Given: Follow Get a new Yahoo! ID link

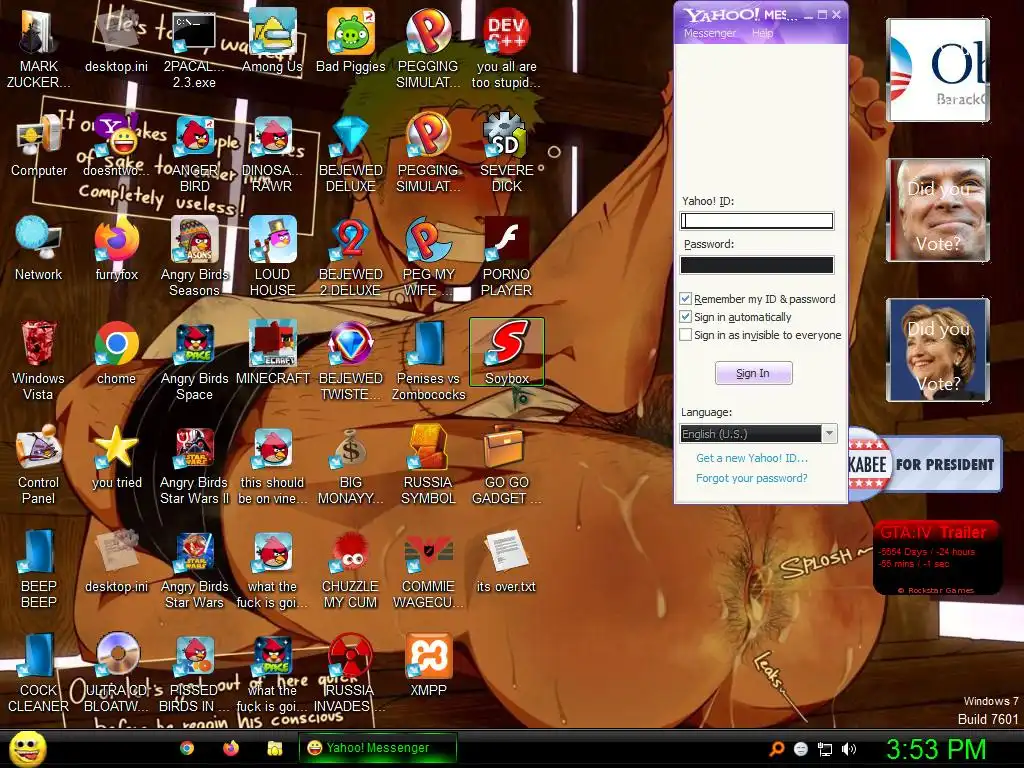Looking at the screenshot, I should point(752,458).
